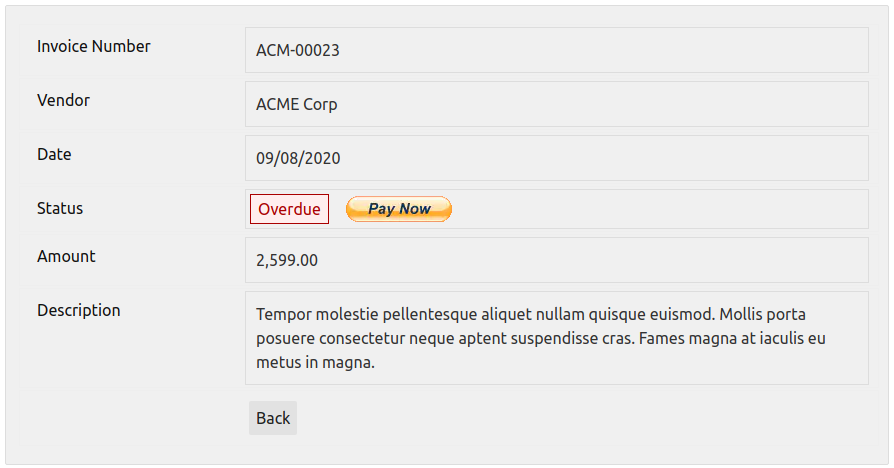The width and height of the screenshot is (894, 468).
Task: Click the Vendor label
Action: (x=63, y=100)
